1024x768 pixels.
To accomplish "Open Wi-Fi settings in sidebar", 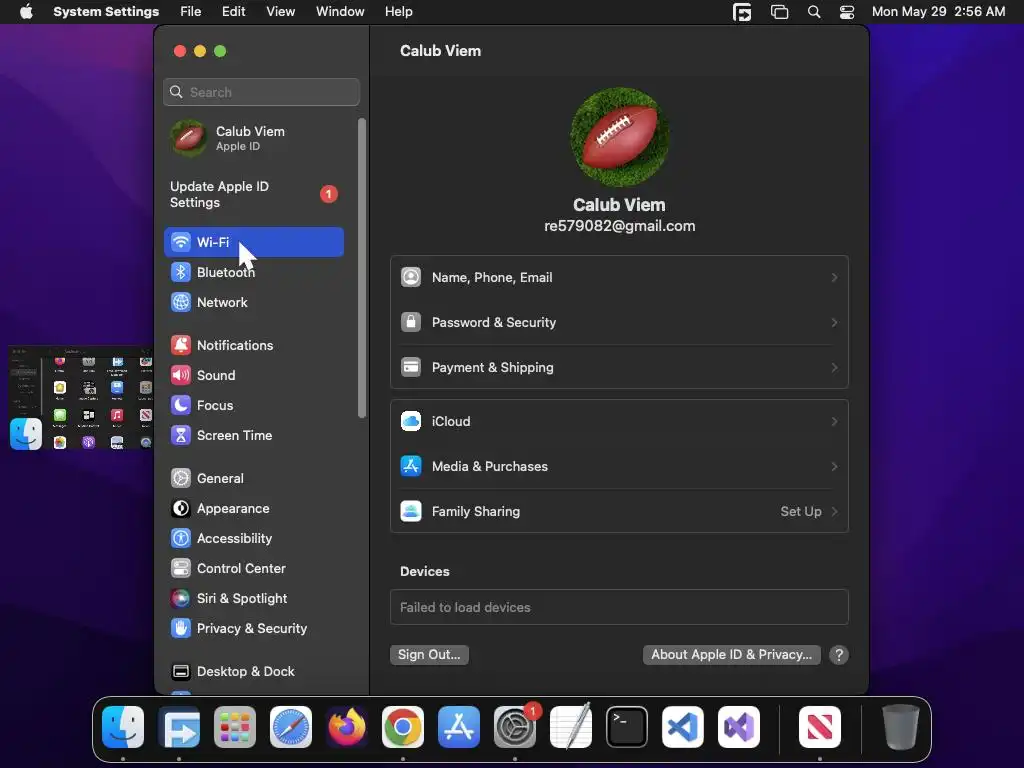I will coord(253,242).
